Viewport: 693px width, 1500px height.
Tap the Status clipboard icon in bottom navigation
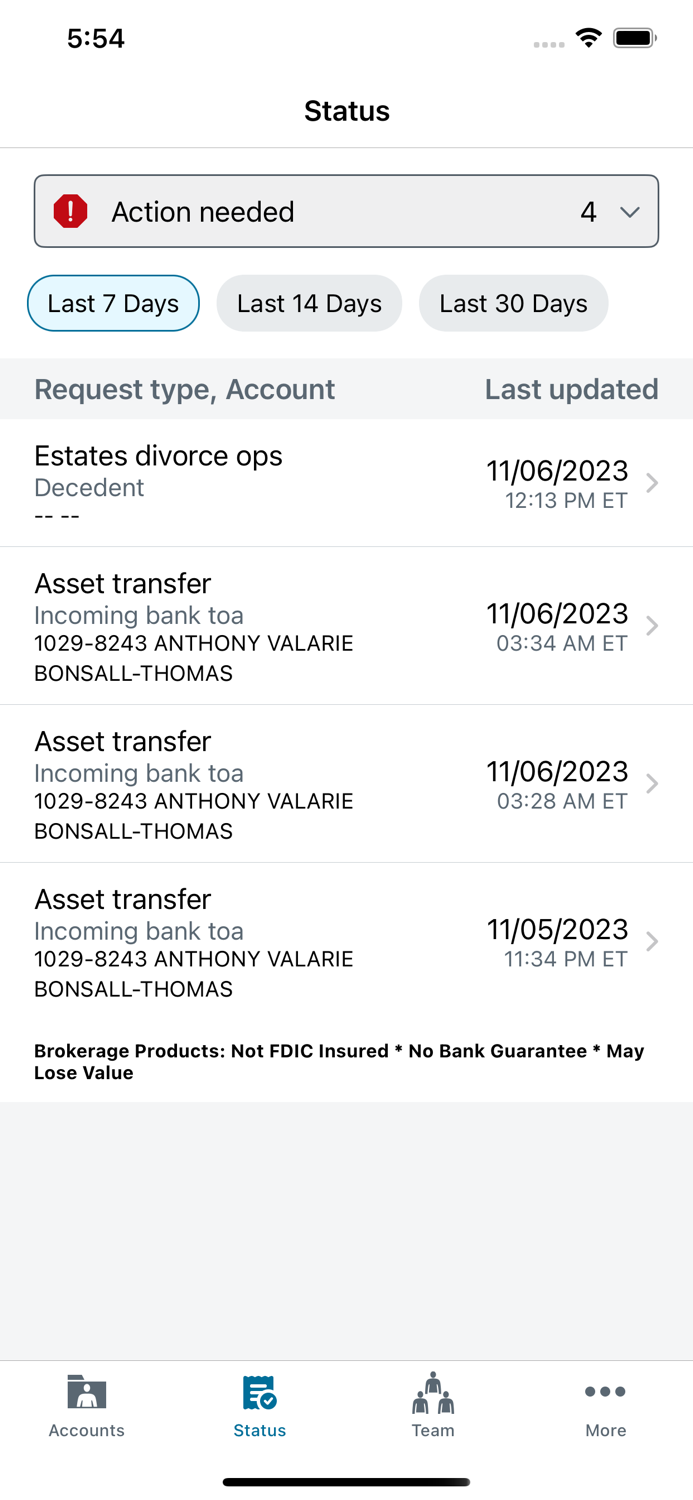tap(259, 1391)
